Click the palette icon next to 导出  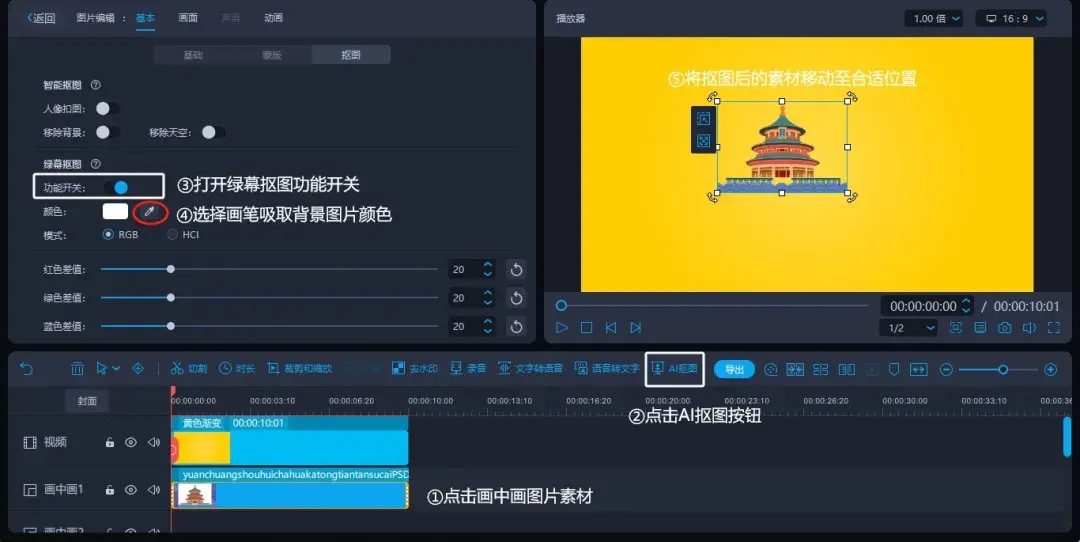point(771,370)
